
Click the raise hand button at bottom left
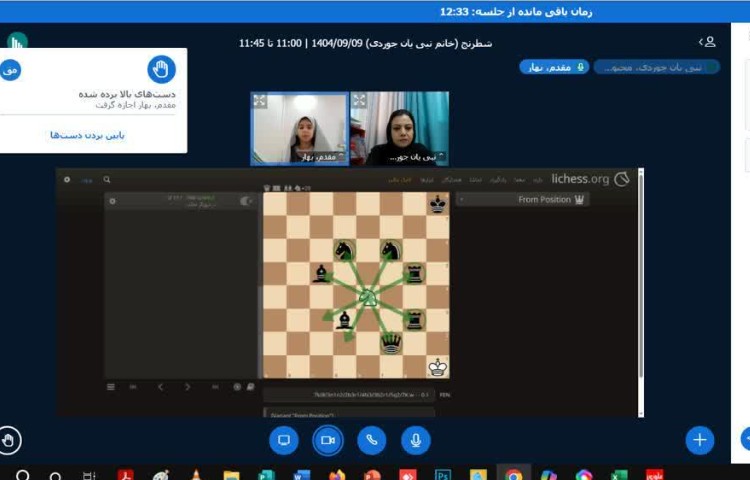click(10, 439)
